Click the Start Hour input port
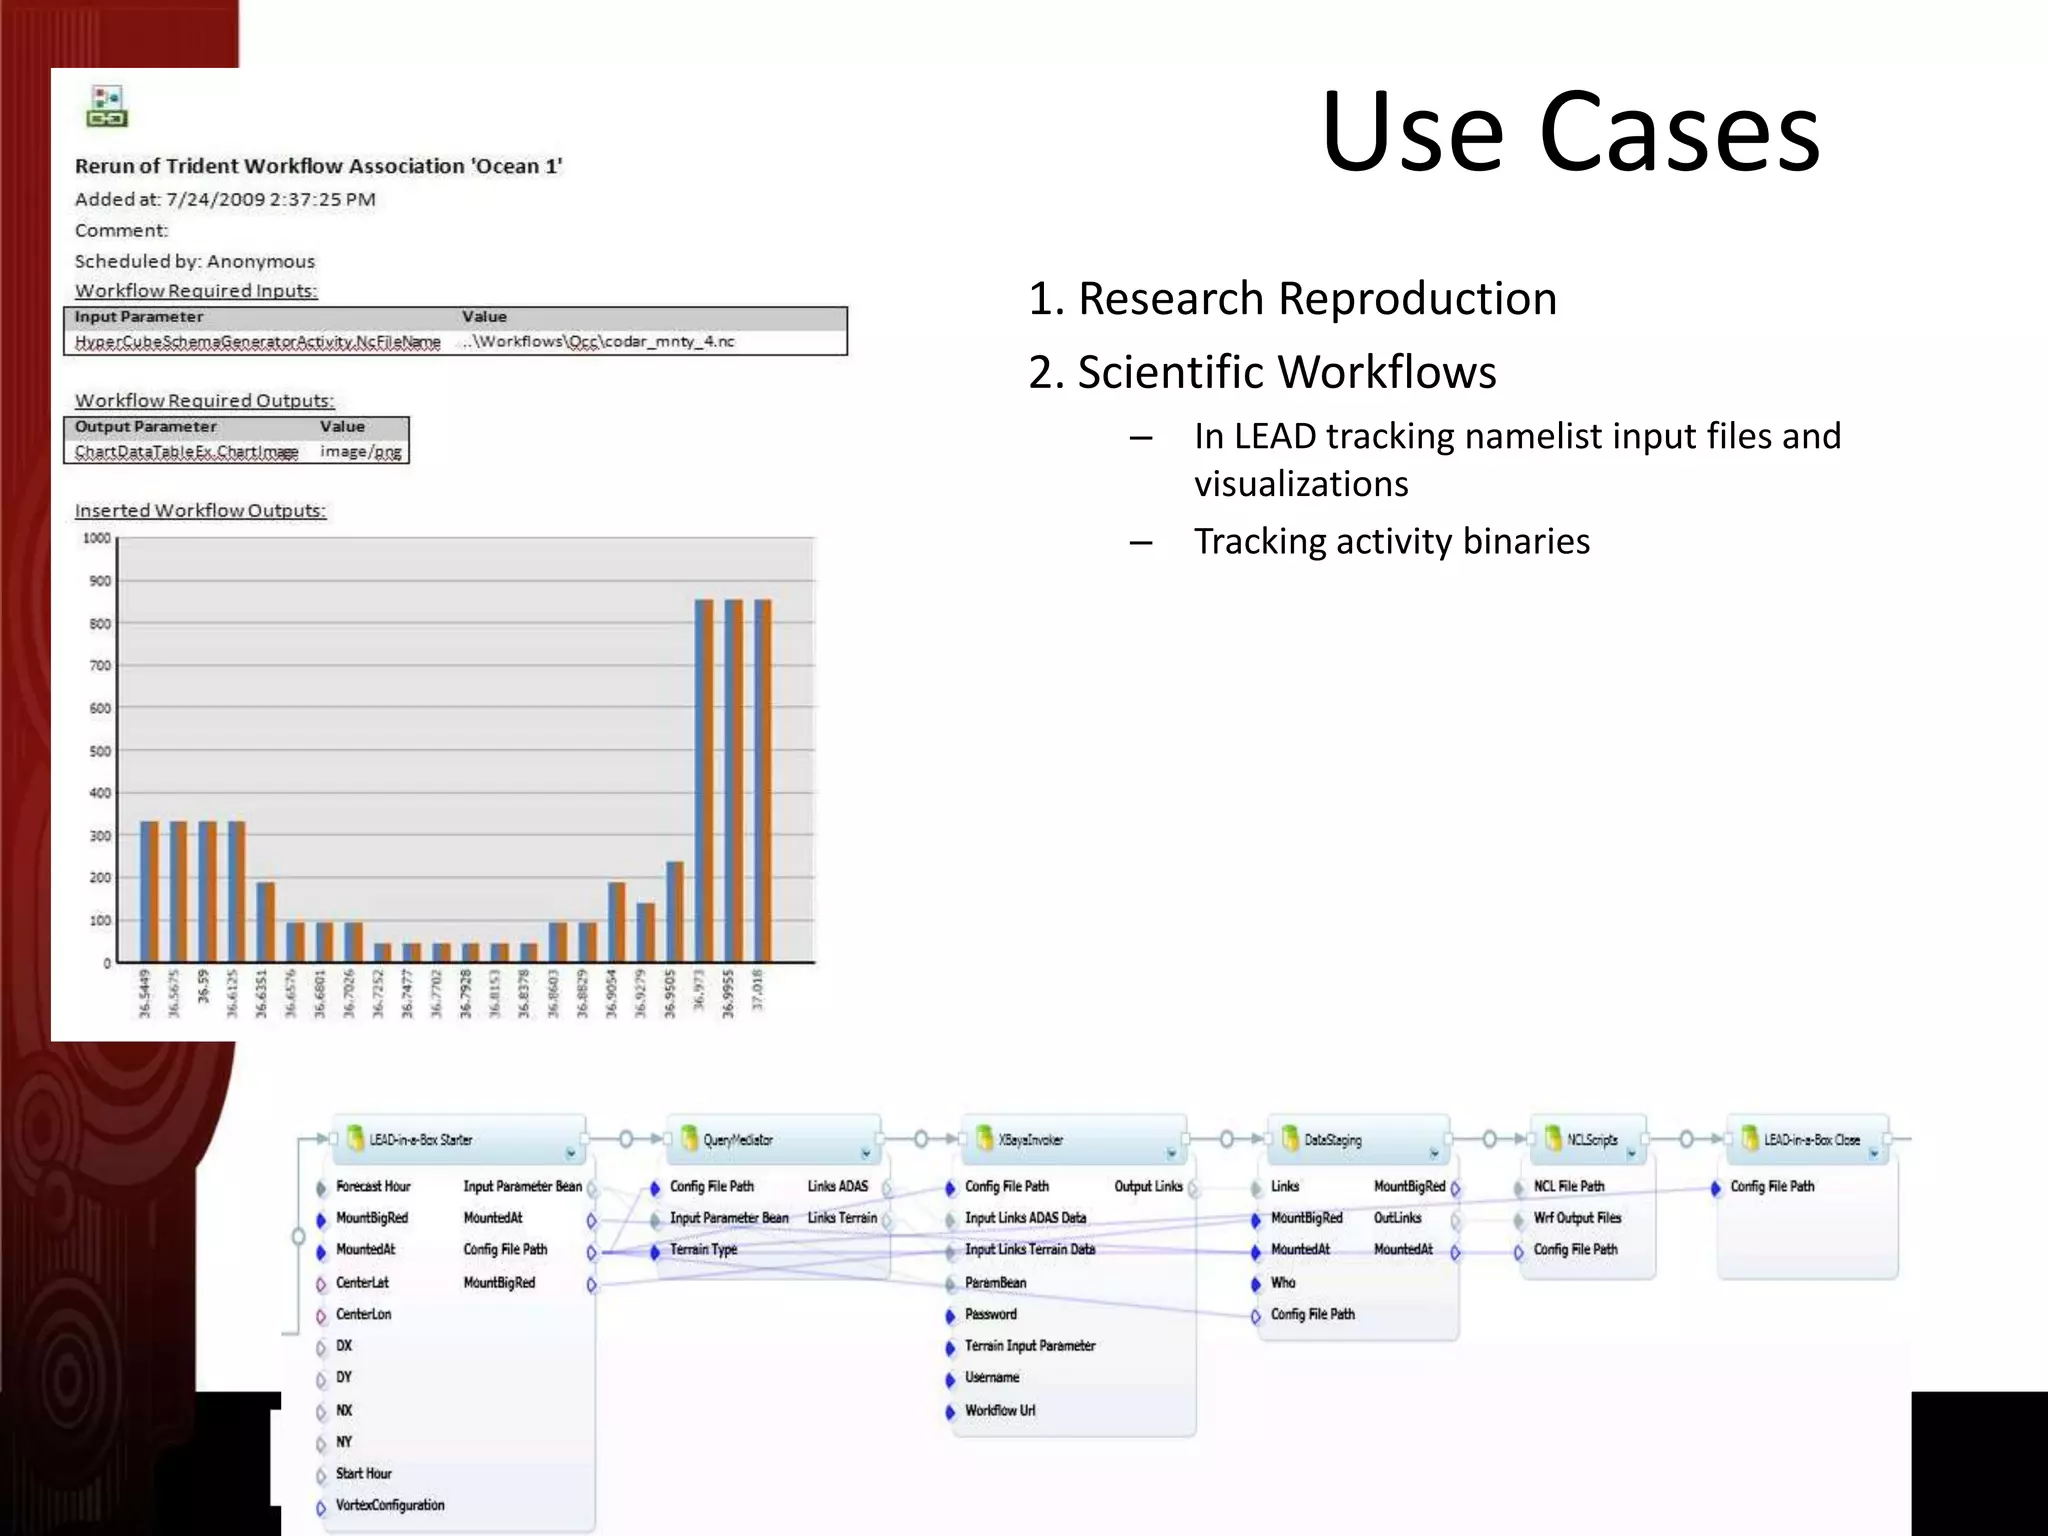The height and width of the screenshot is (1536, 2048). coord(321,1475)
